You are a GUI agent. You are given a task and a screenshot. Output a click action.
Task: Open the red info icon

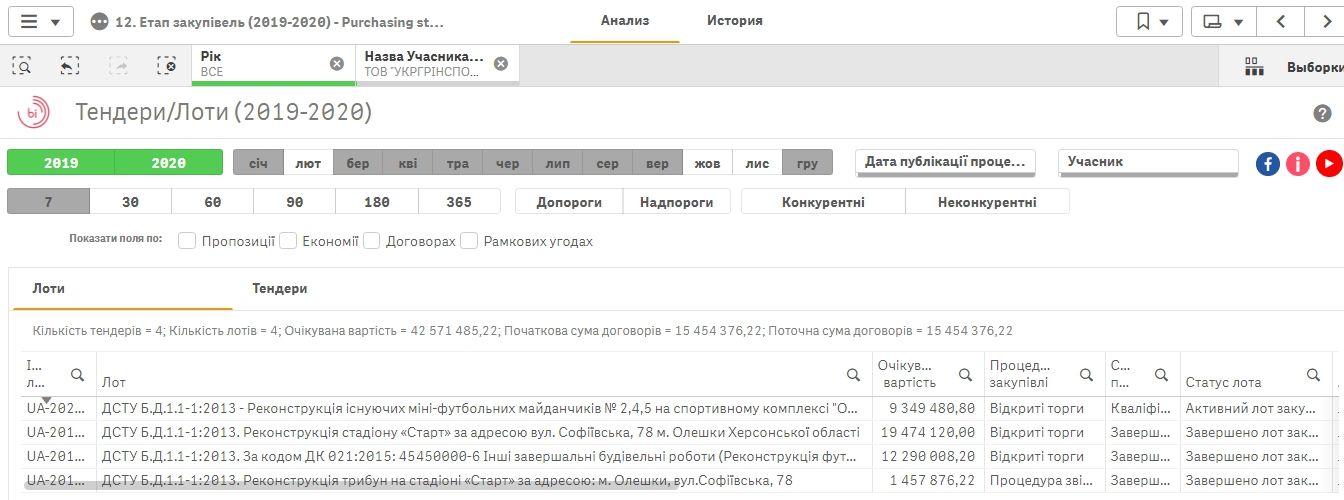(1298, 163)
